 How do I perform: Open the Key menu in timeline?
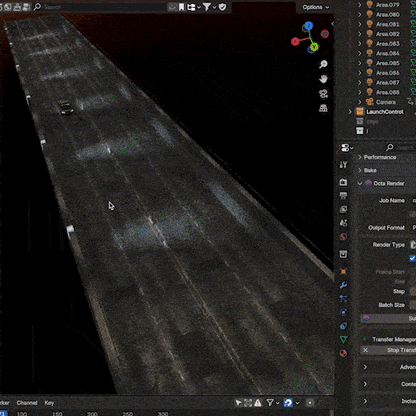[x=49, y=403]
